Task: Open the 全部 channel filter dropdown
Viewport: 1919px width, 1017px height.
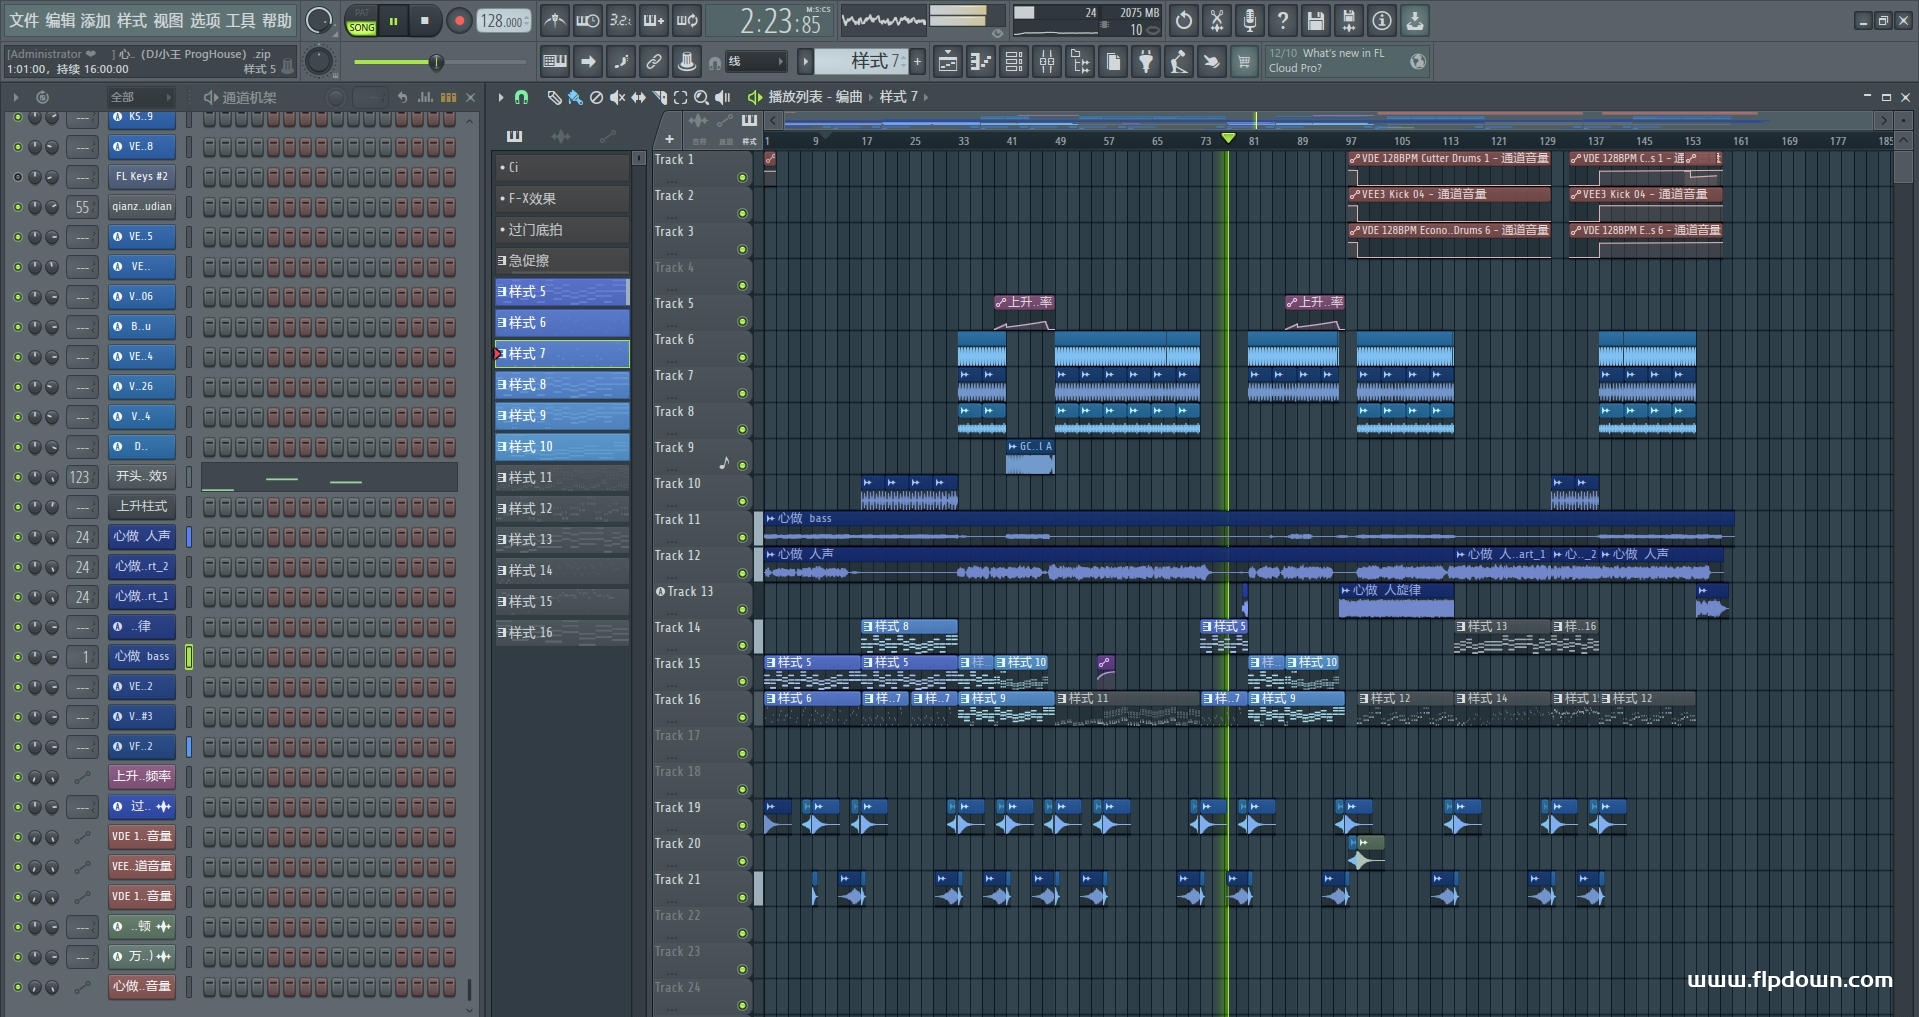Action: pos(140,97)
